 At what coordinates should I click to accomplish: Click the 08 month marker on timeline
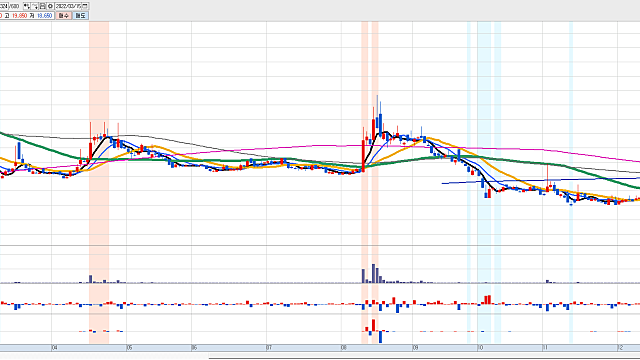tap(344, 348)
